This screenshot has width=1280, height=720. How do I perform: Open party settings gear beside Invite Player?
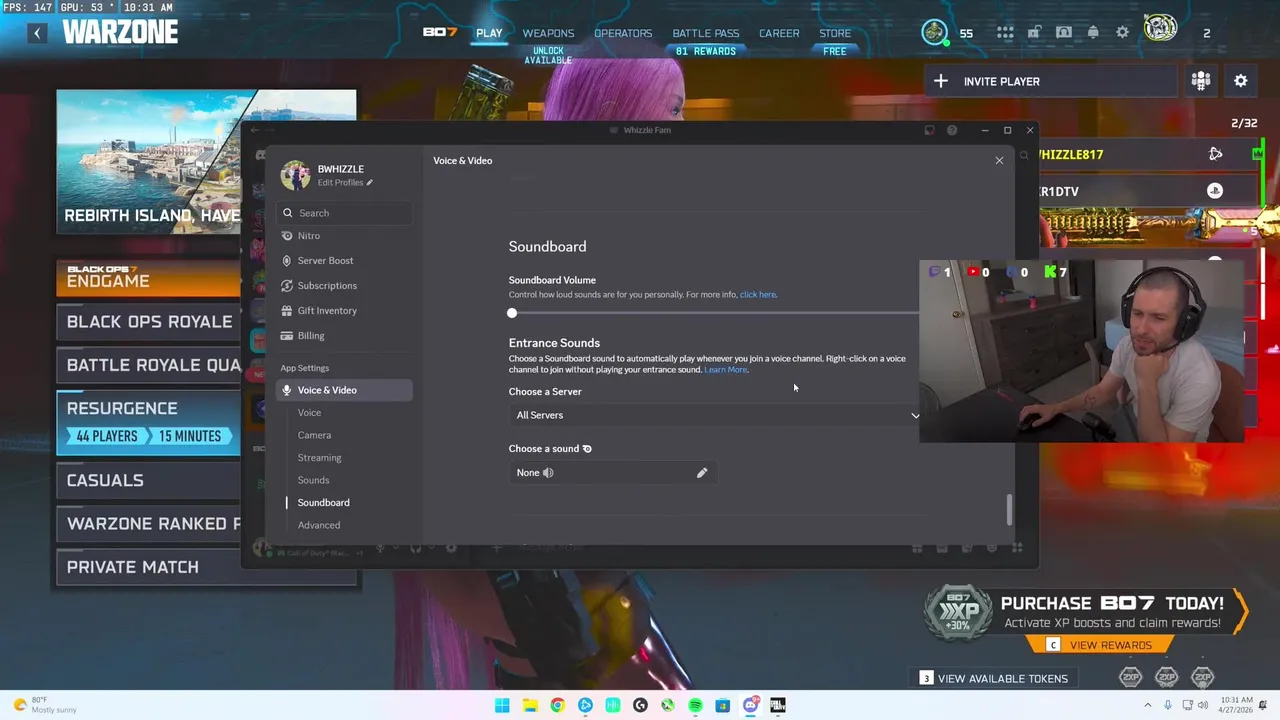(1241, 81)
